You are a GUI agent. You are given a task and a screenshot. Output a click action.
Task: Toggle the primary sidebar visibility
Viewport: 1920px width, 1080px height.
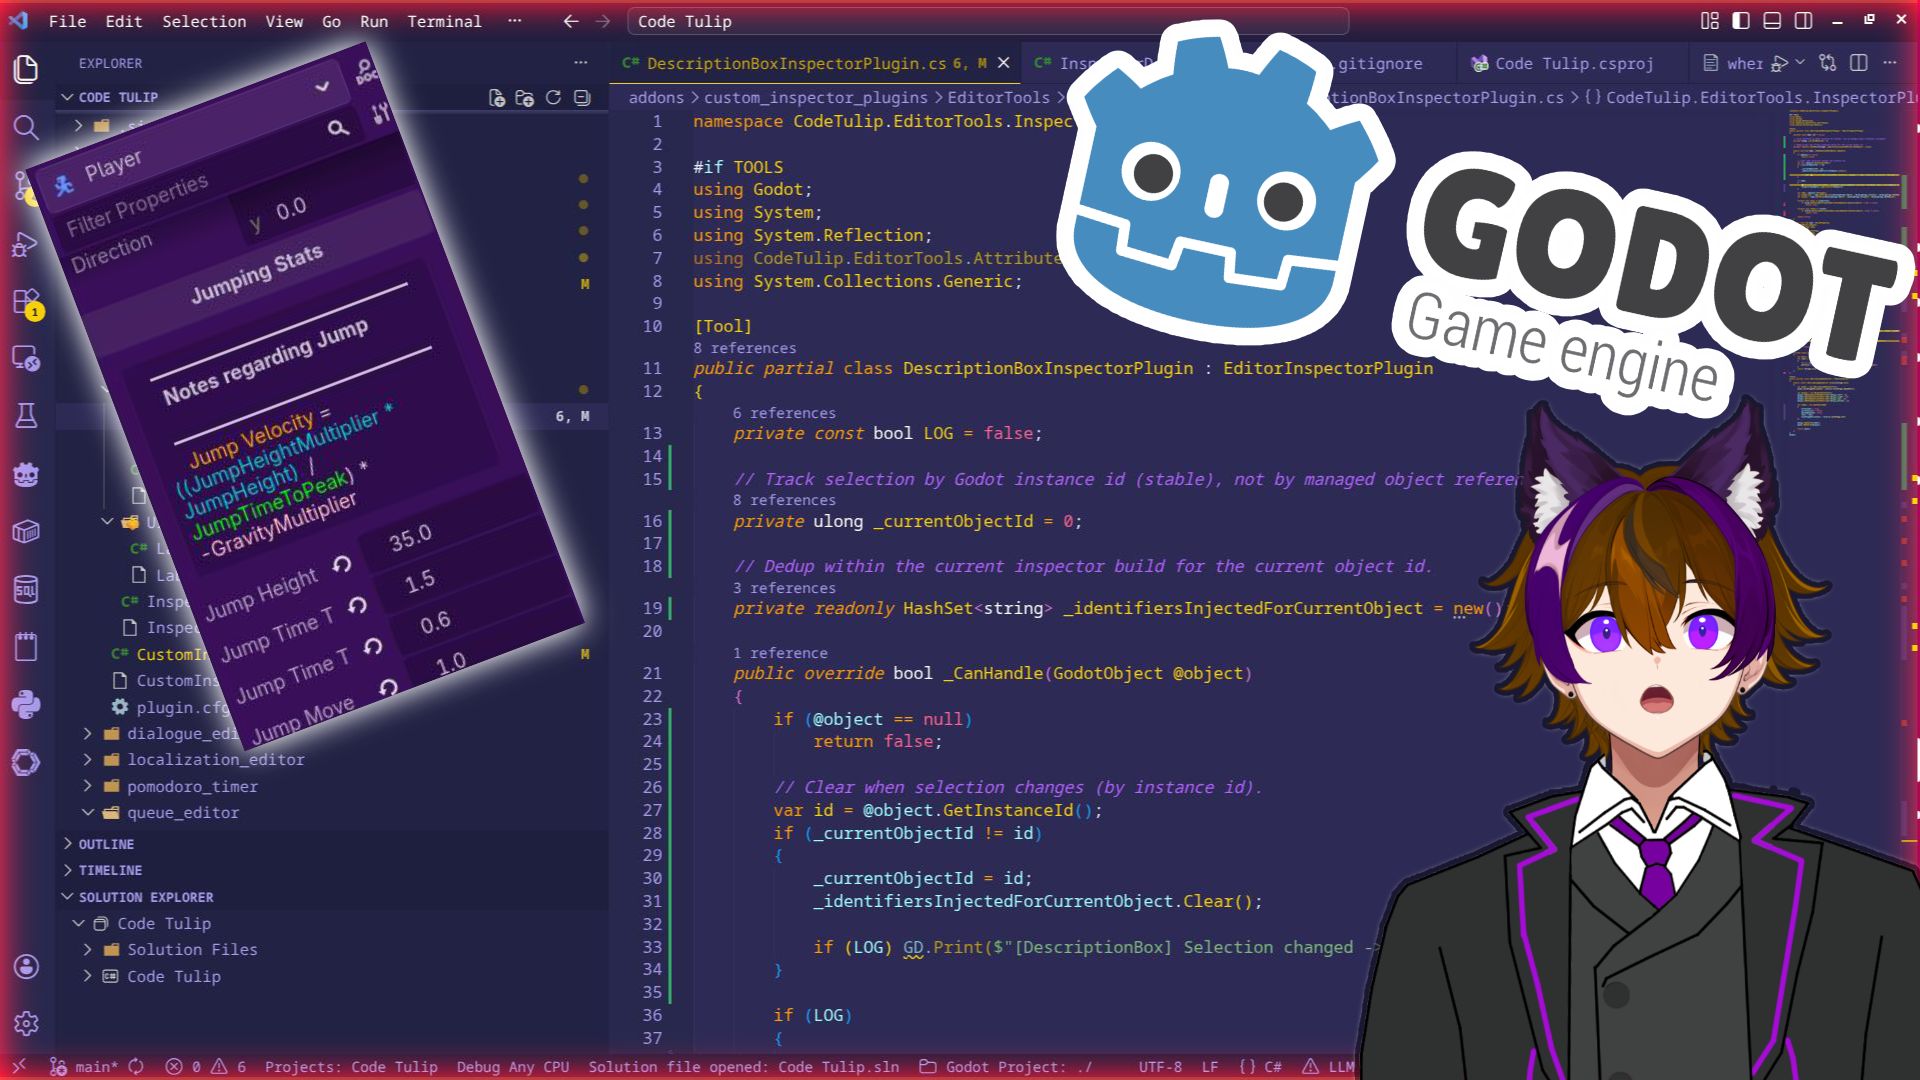pos(1741,21)
